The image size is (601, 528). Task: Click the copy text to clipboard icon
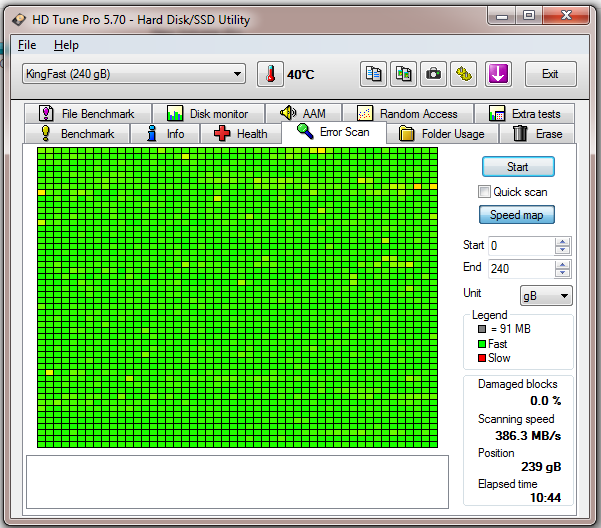[374, 74]
